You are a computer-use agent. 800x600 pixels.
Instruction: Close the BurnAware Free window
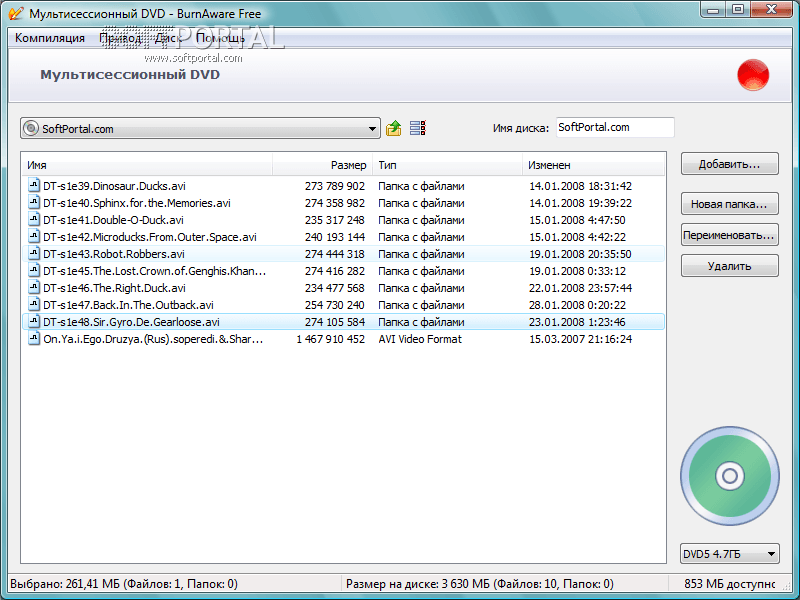tap(772, 10)
